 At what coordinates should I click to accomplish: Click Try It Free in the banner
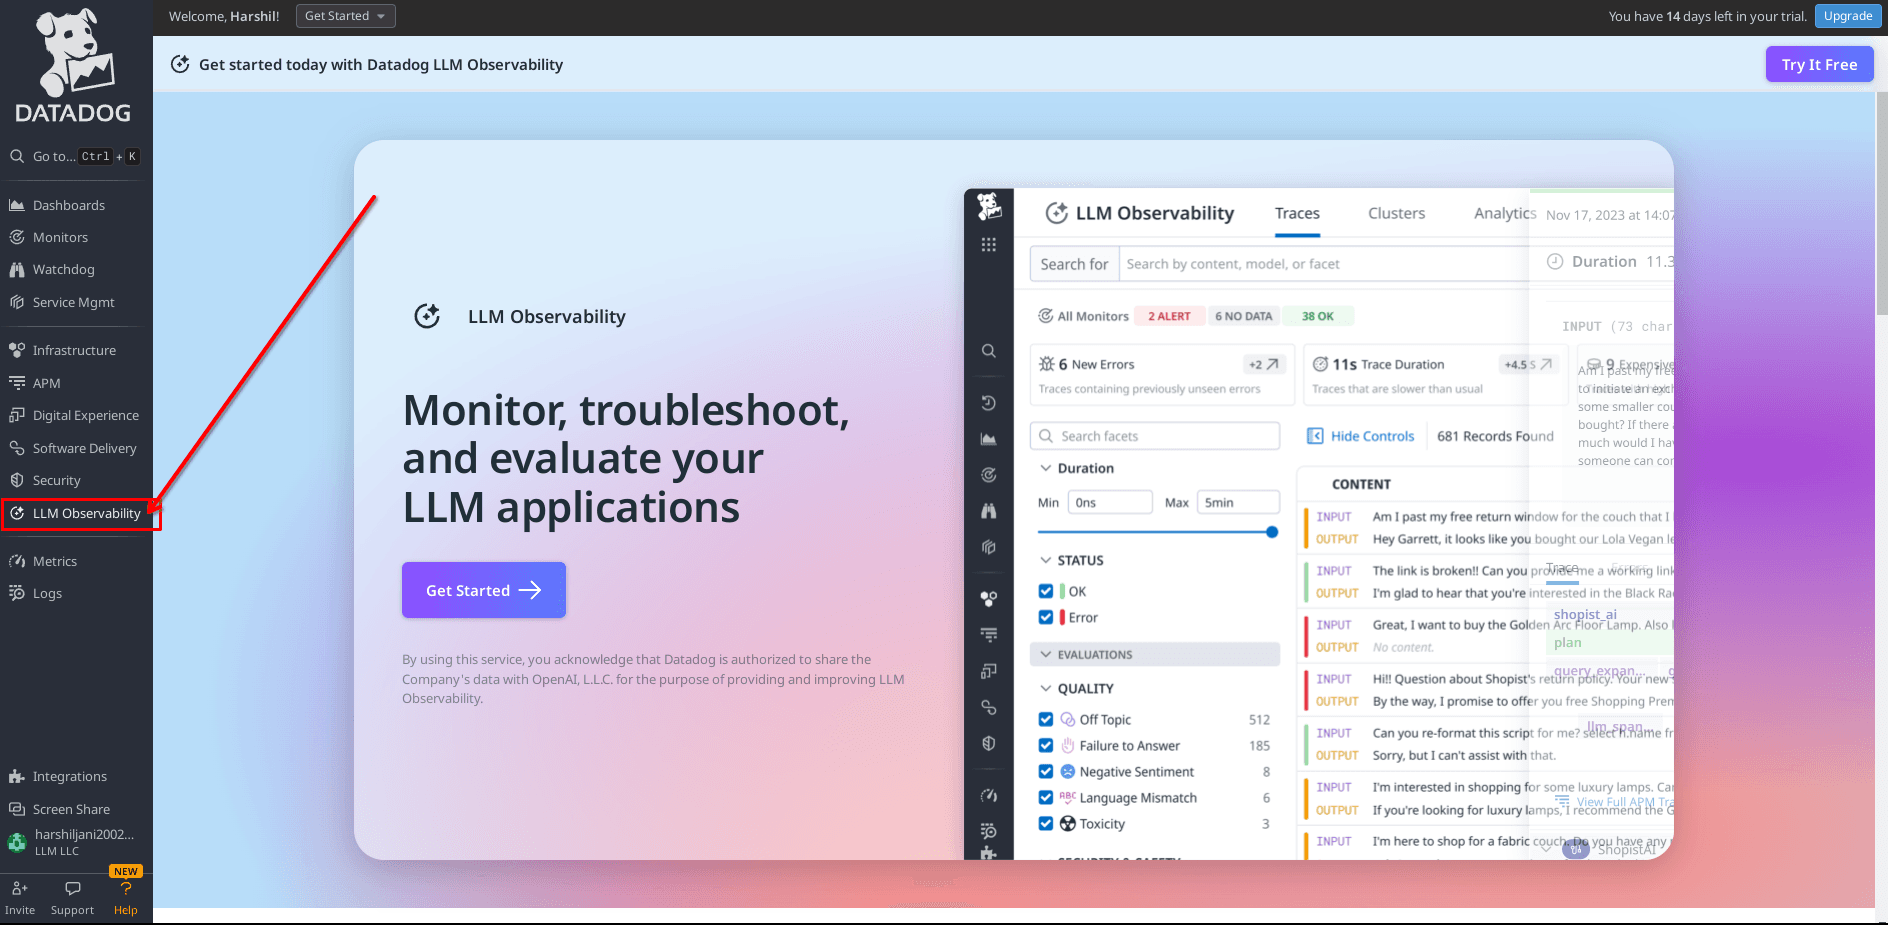(1819, 63)
